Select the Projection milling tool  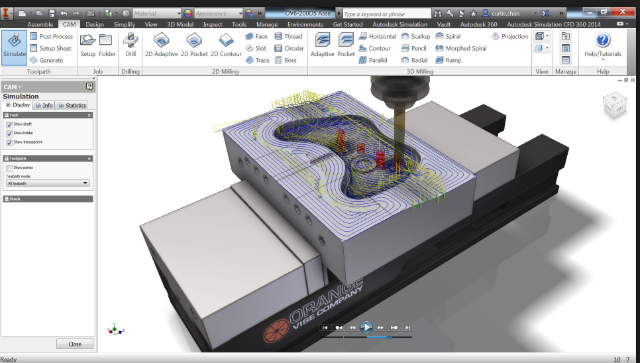coord(510,36)
